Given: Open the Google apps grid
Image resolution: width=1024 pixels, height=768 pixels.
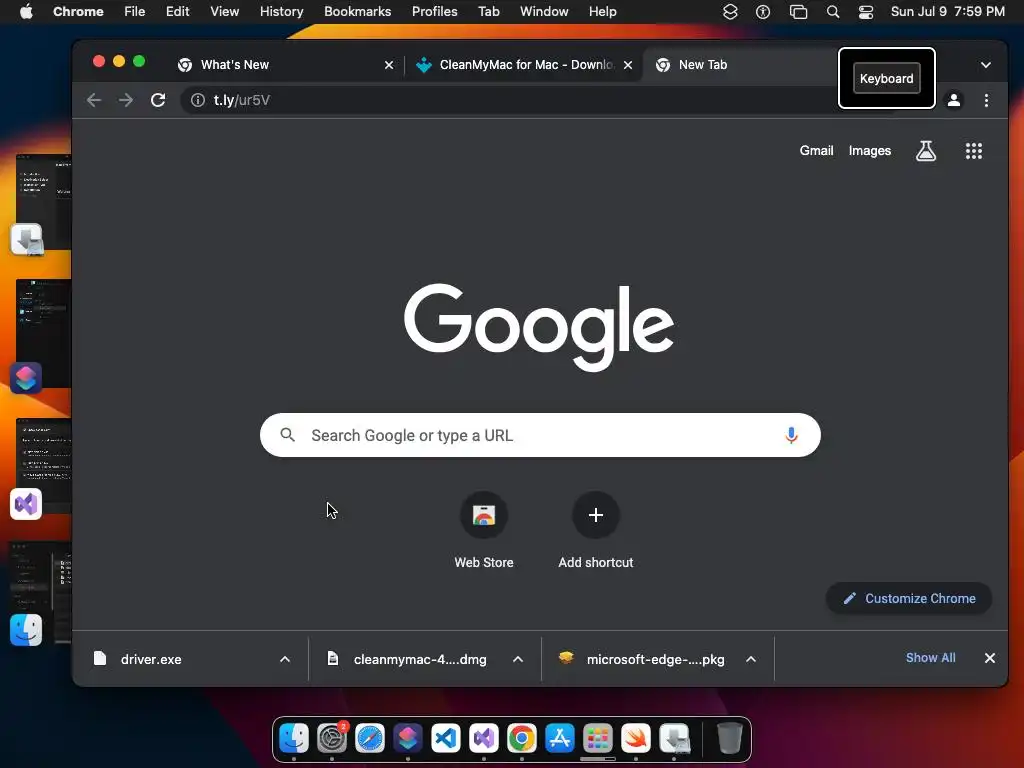Looking at the screenshot, I should click(974, 151).
